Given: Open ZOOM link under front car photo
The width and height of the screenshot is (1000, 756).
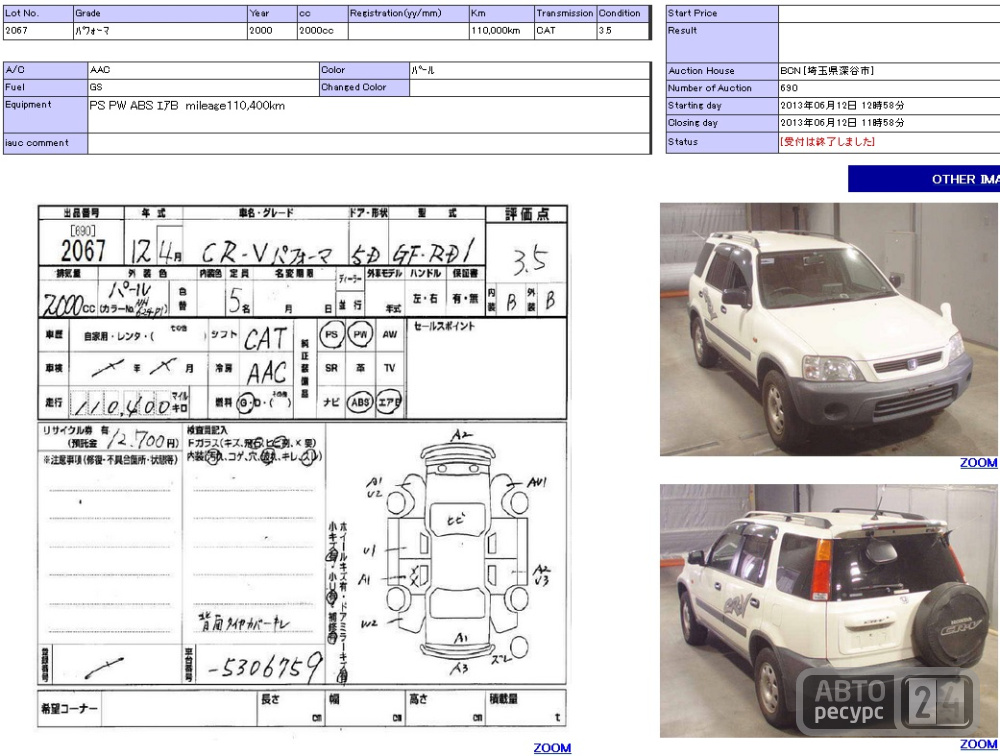Looking at the screenshot, I should (x=978, y=463).
